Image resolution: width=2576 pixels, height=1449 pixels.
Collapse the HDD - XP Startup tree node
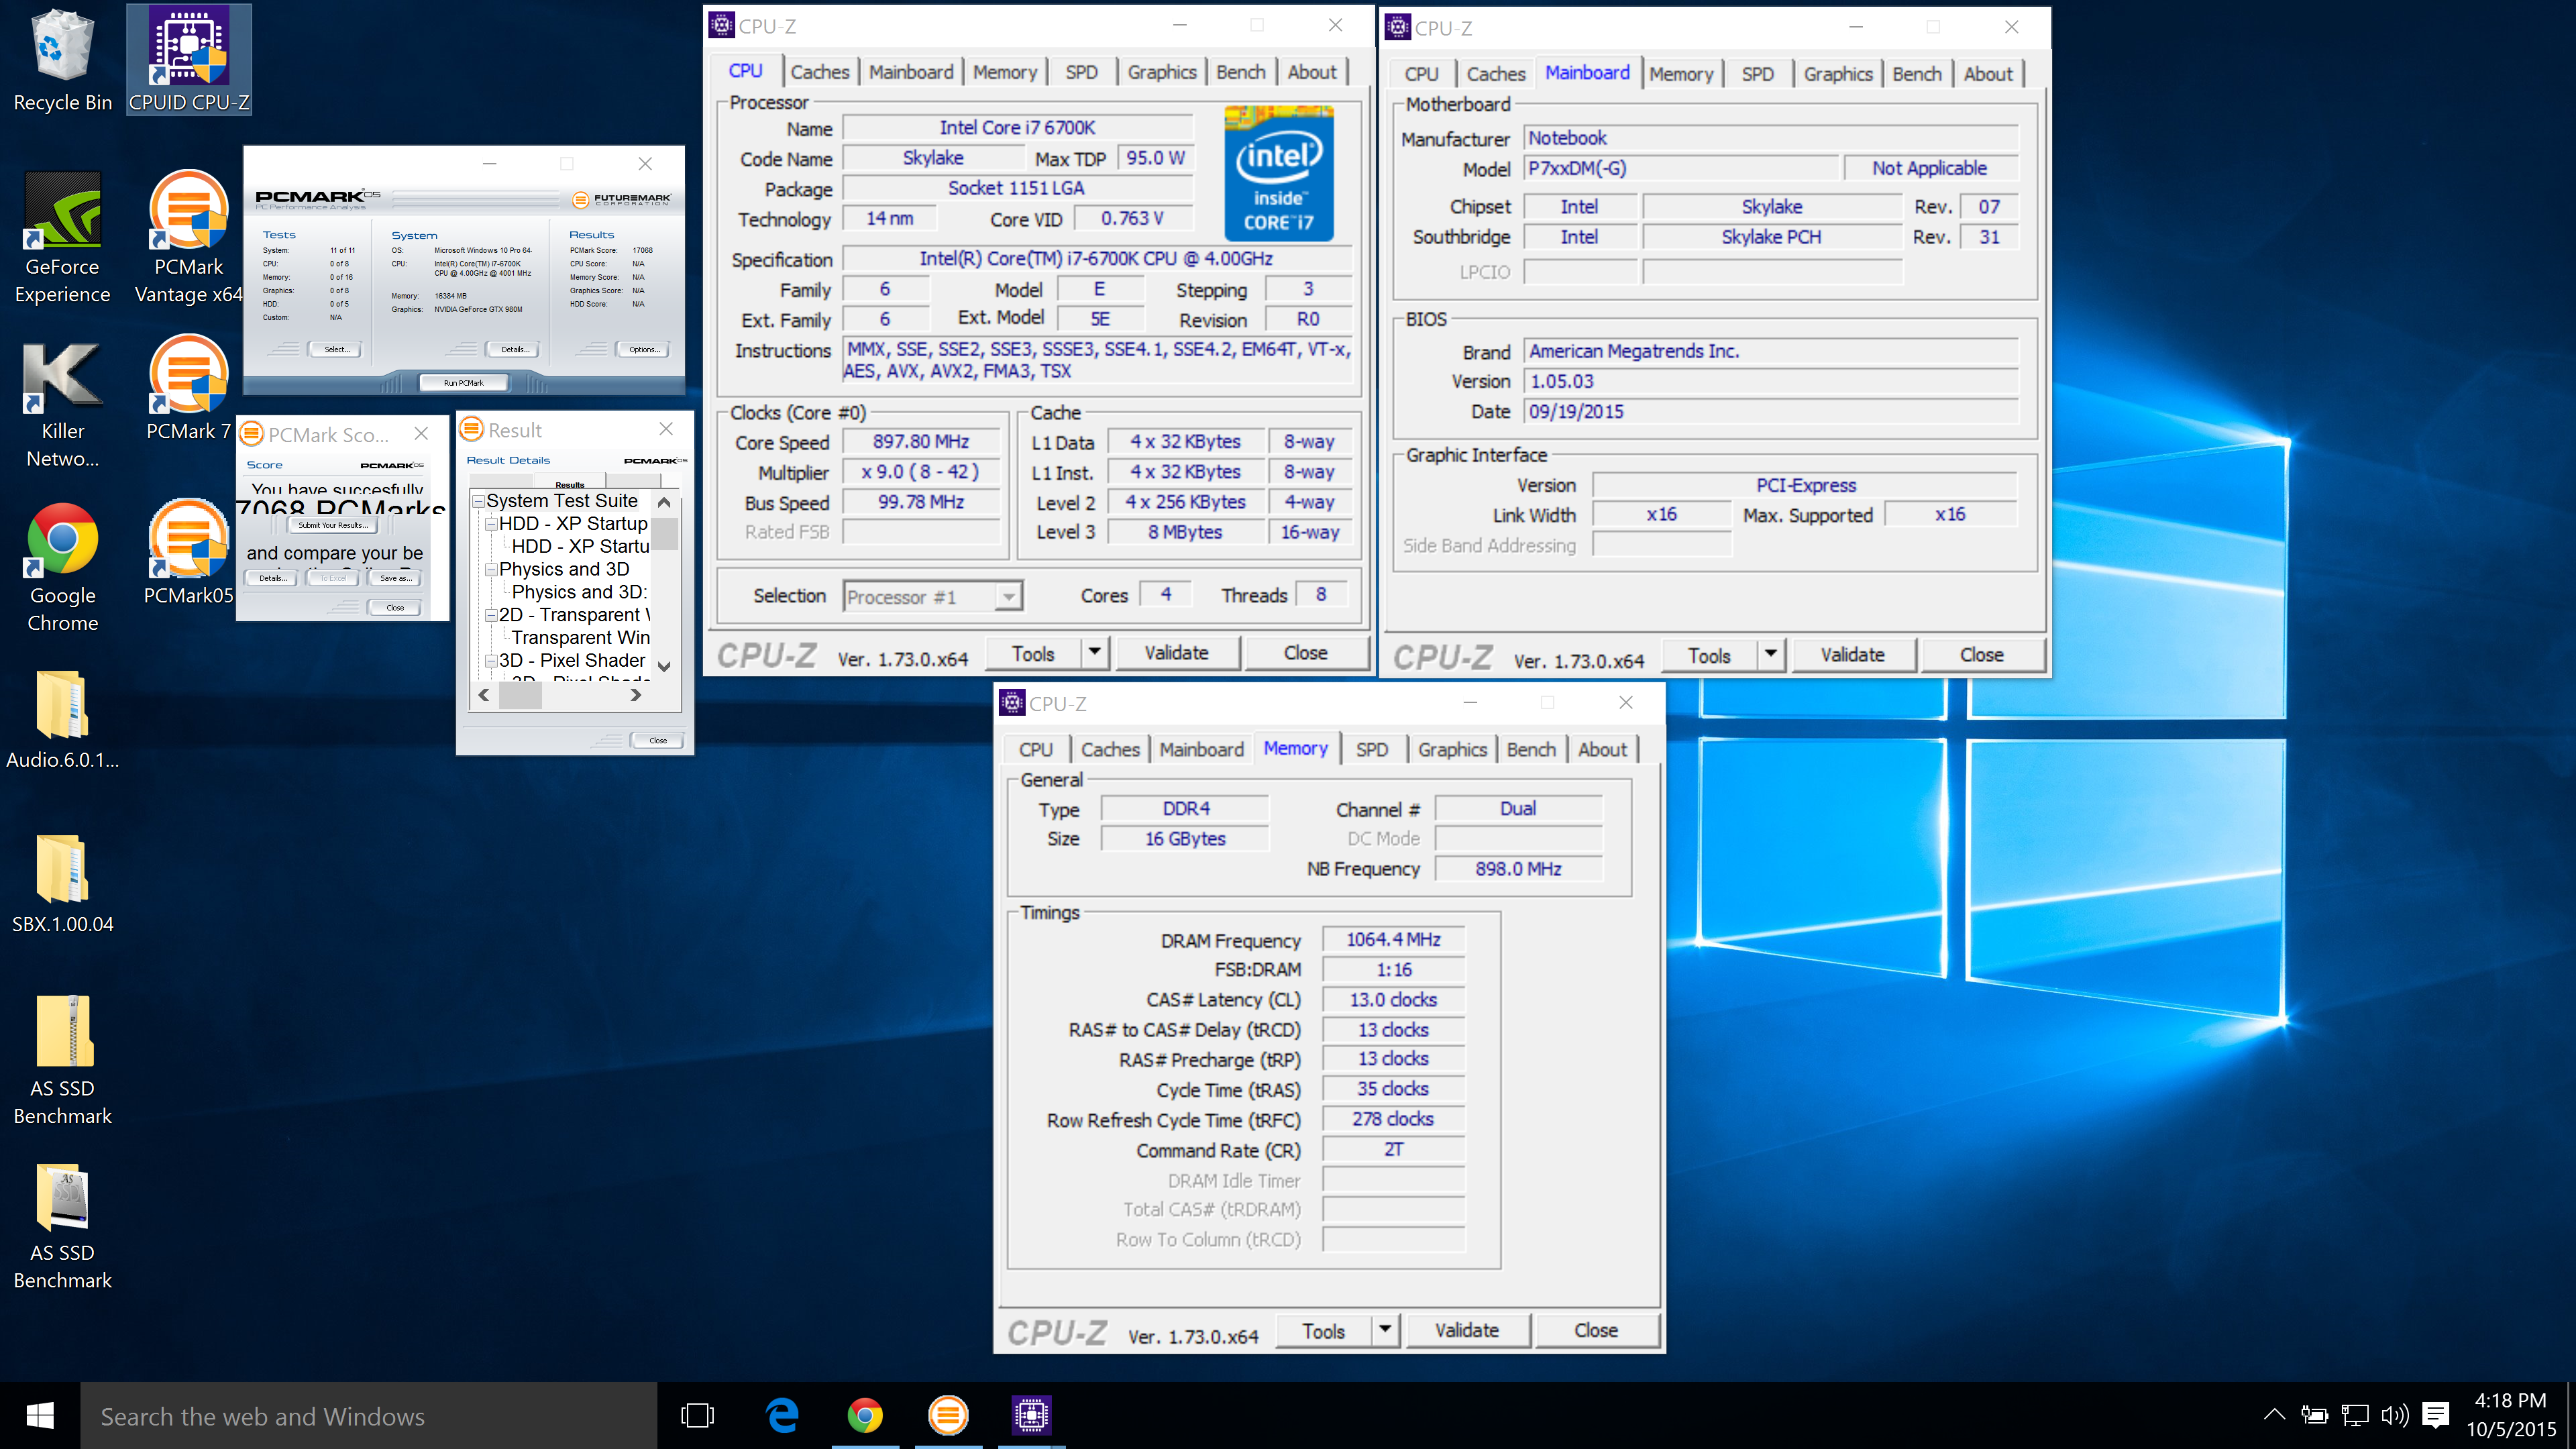coord(491,524)
